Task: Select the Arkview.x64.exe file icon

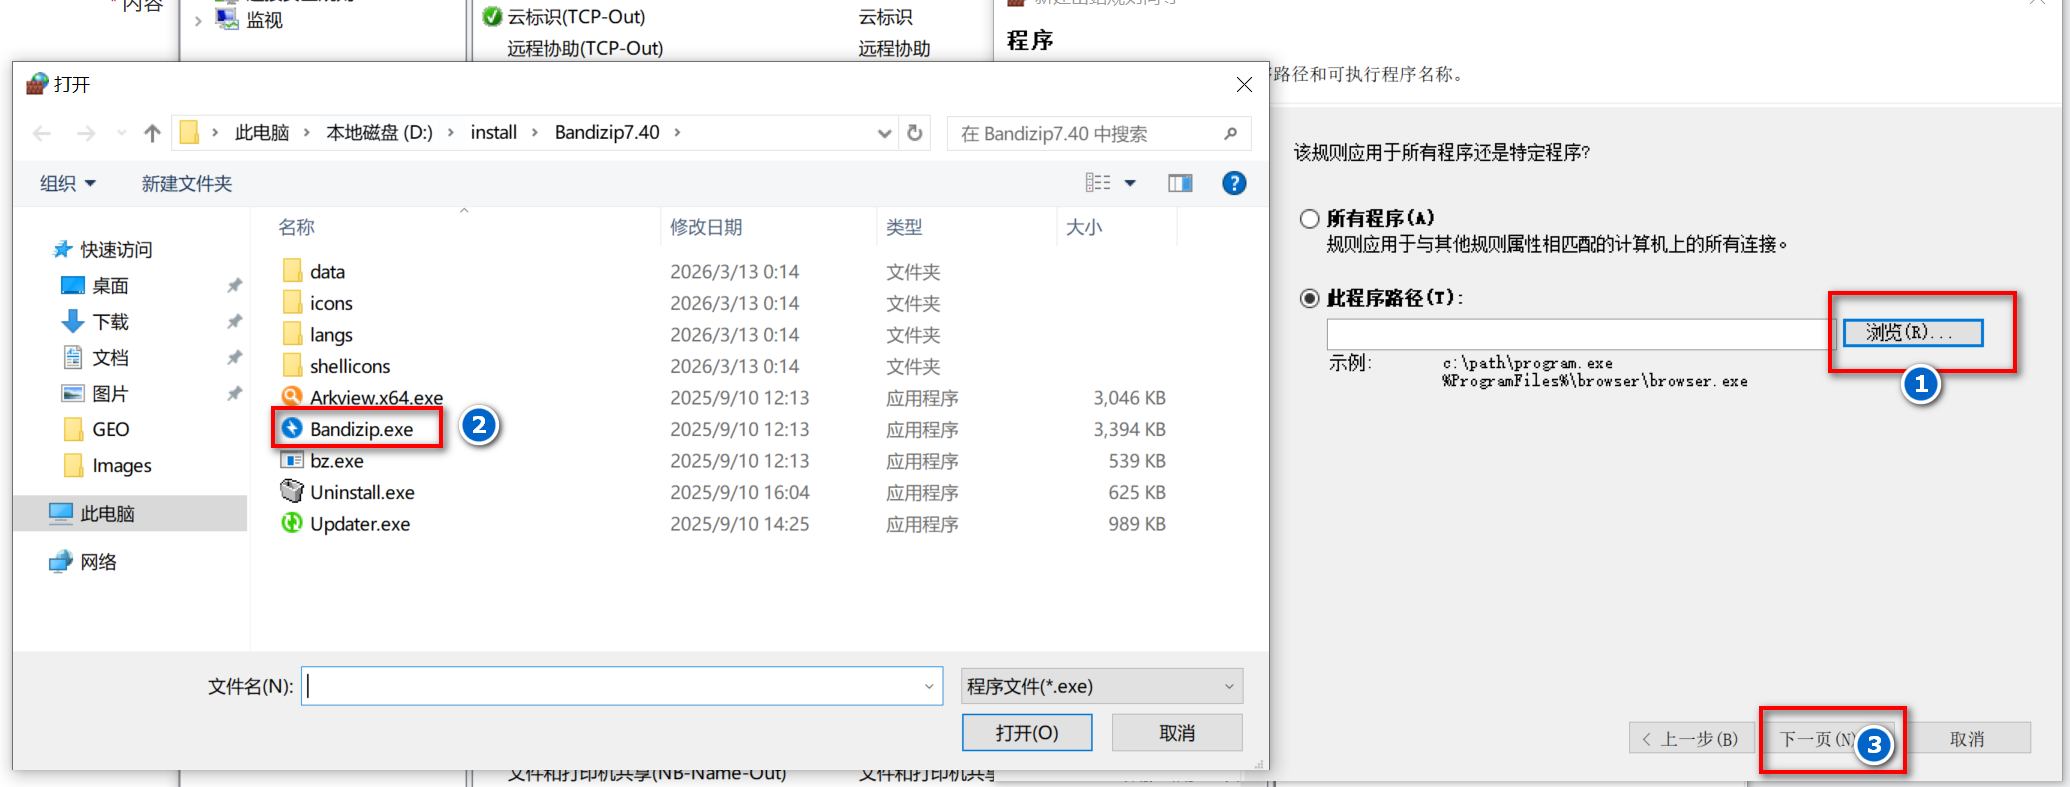Action: 292,397
